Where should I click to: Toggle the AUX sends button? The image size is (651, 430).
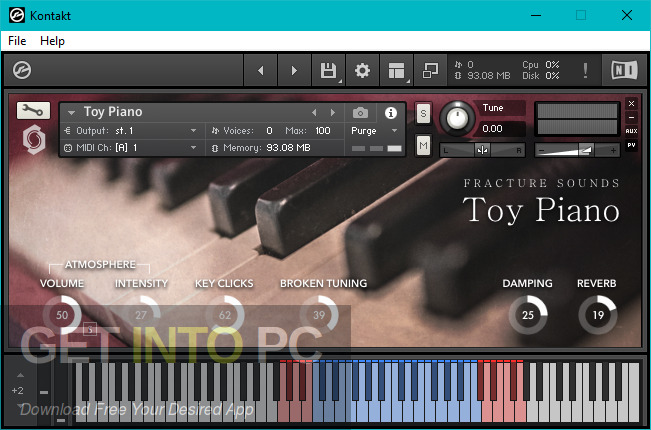coord(631,131)
